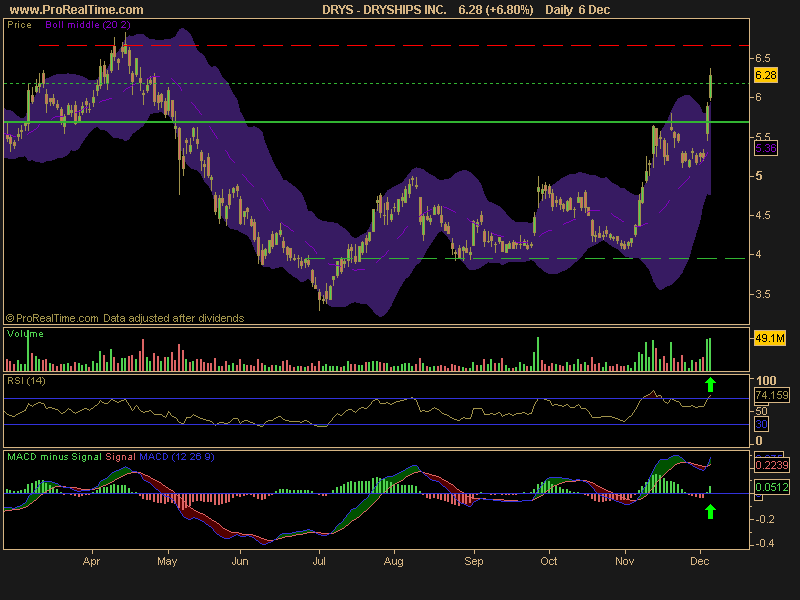Select the MACD minus Signal legend label
This screenshot has width=800, height=600.
55,457
